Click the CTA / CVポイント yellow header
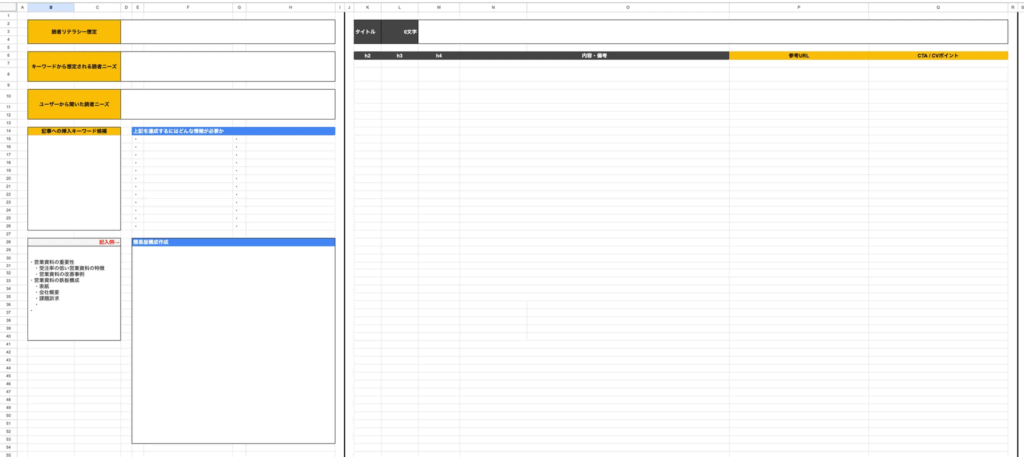Viewport: 1024px width, 457px height. (938, 56)
